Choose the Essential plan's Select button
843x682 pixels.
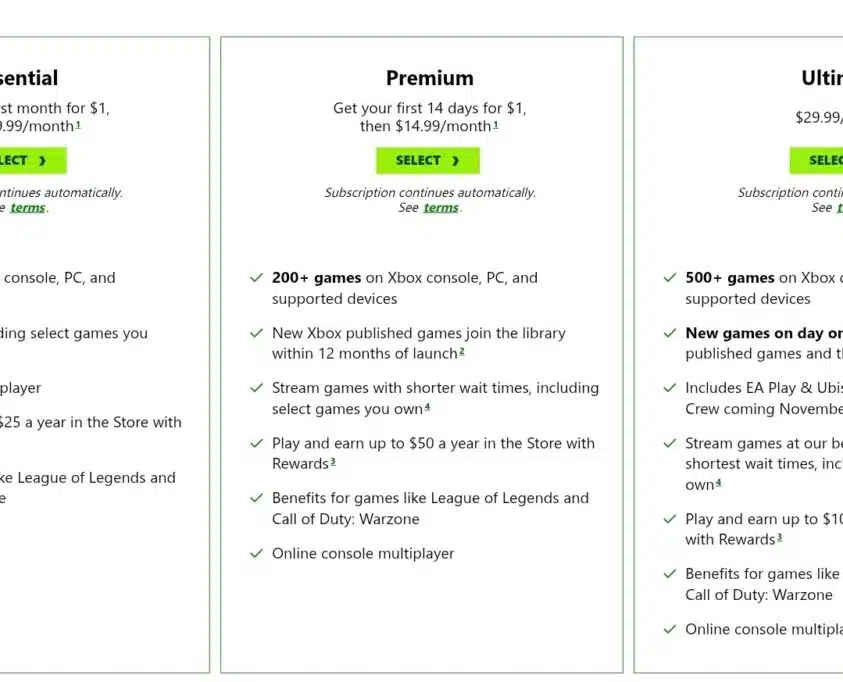[30, 160]
